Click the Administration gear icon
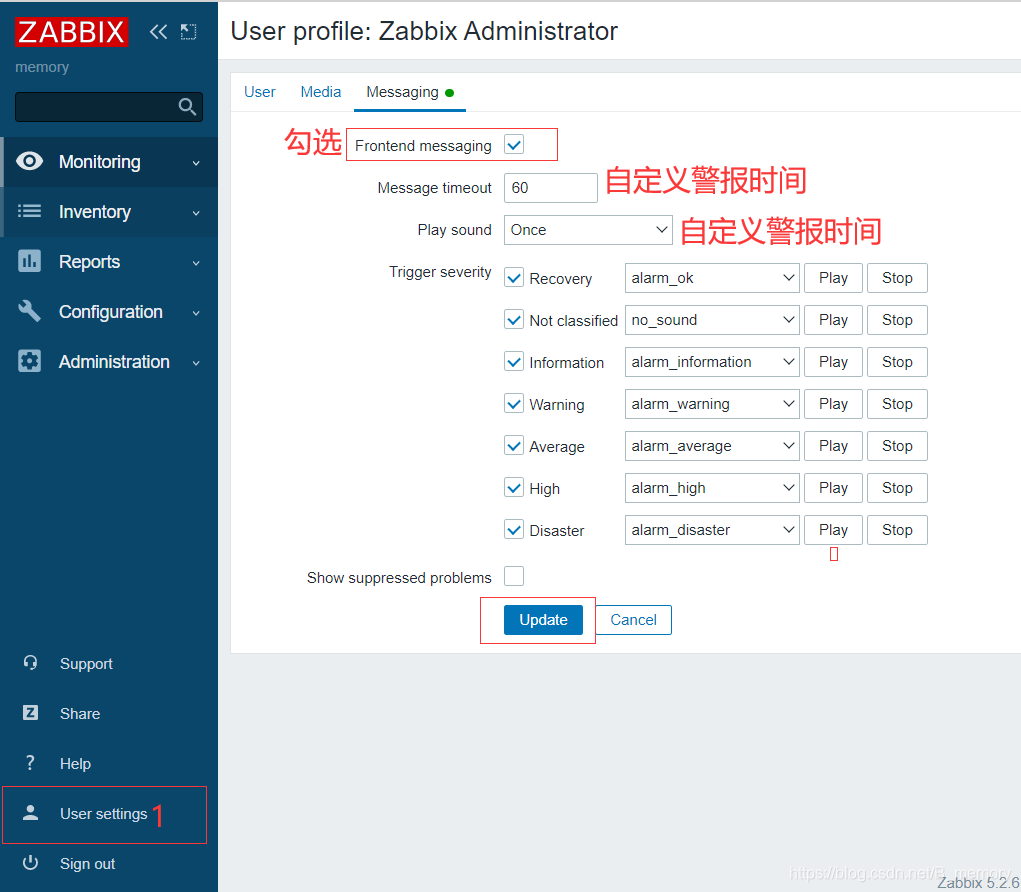Viewport: 1021px width, 892px height. click(x=29, y=361)
